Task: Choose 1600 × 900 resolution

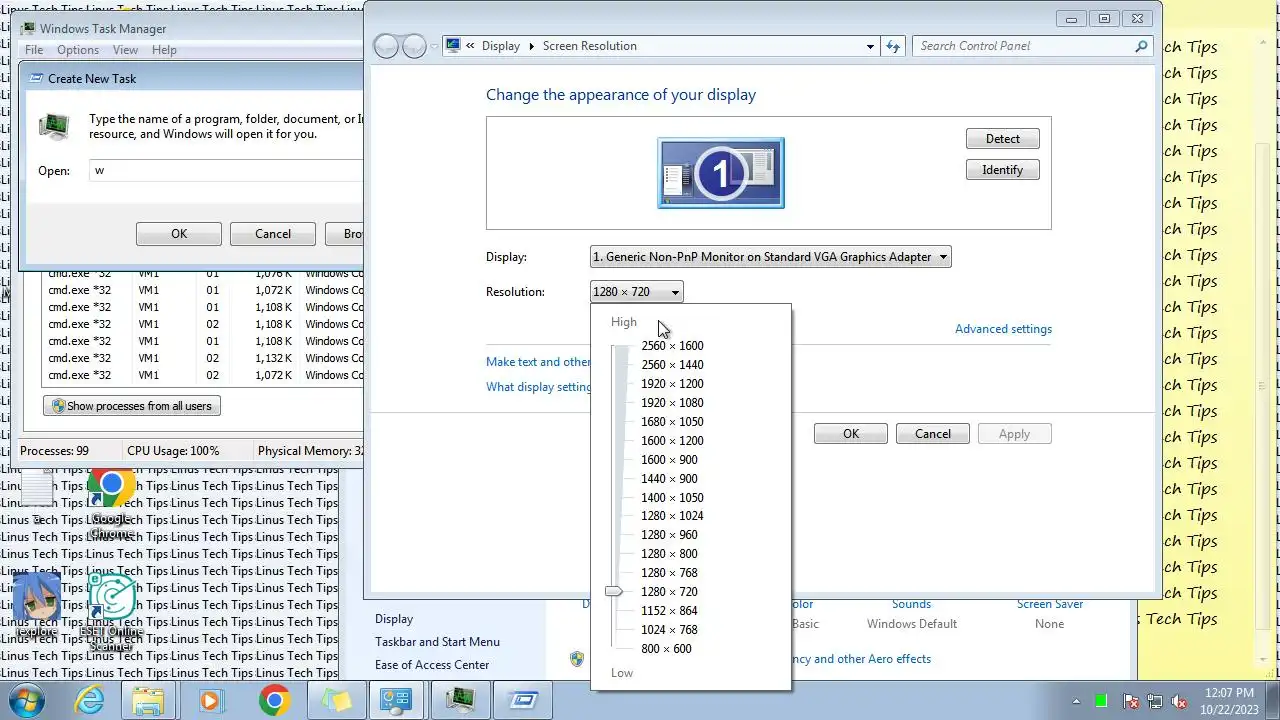Action: (669, 460)
